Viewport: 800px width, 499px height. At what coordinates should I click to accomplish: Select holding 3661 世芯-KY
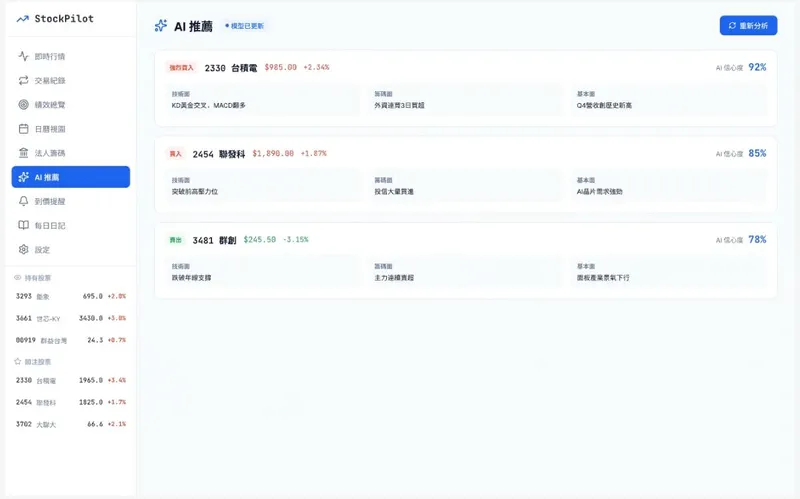71,318
